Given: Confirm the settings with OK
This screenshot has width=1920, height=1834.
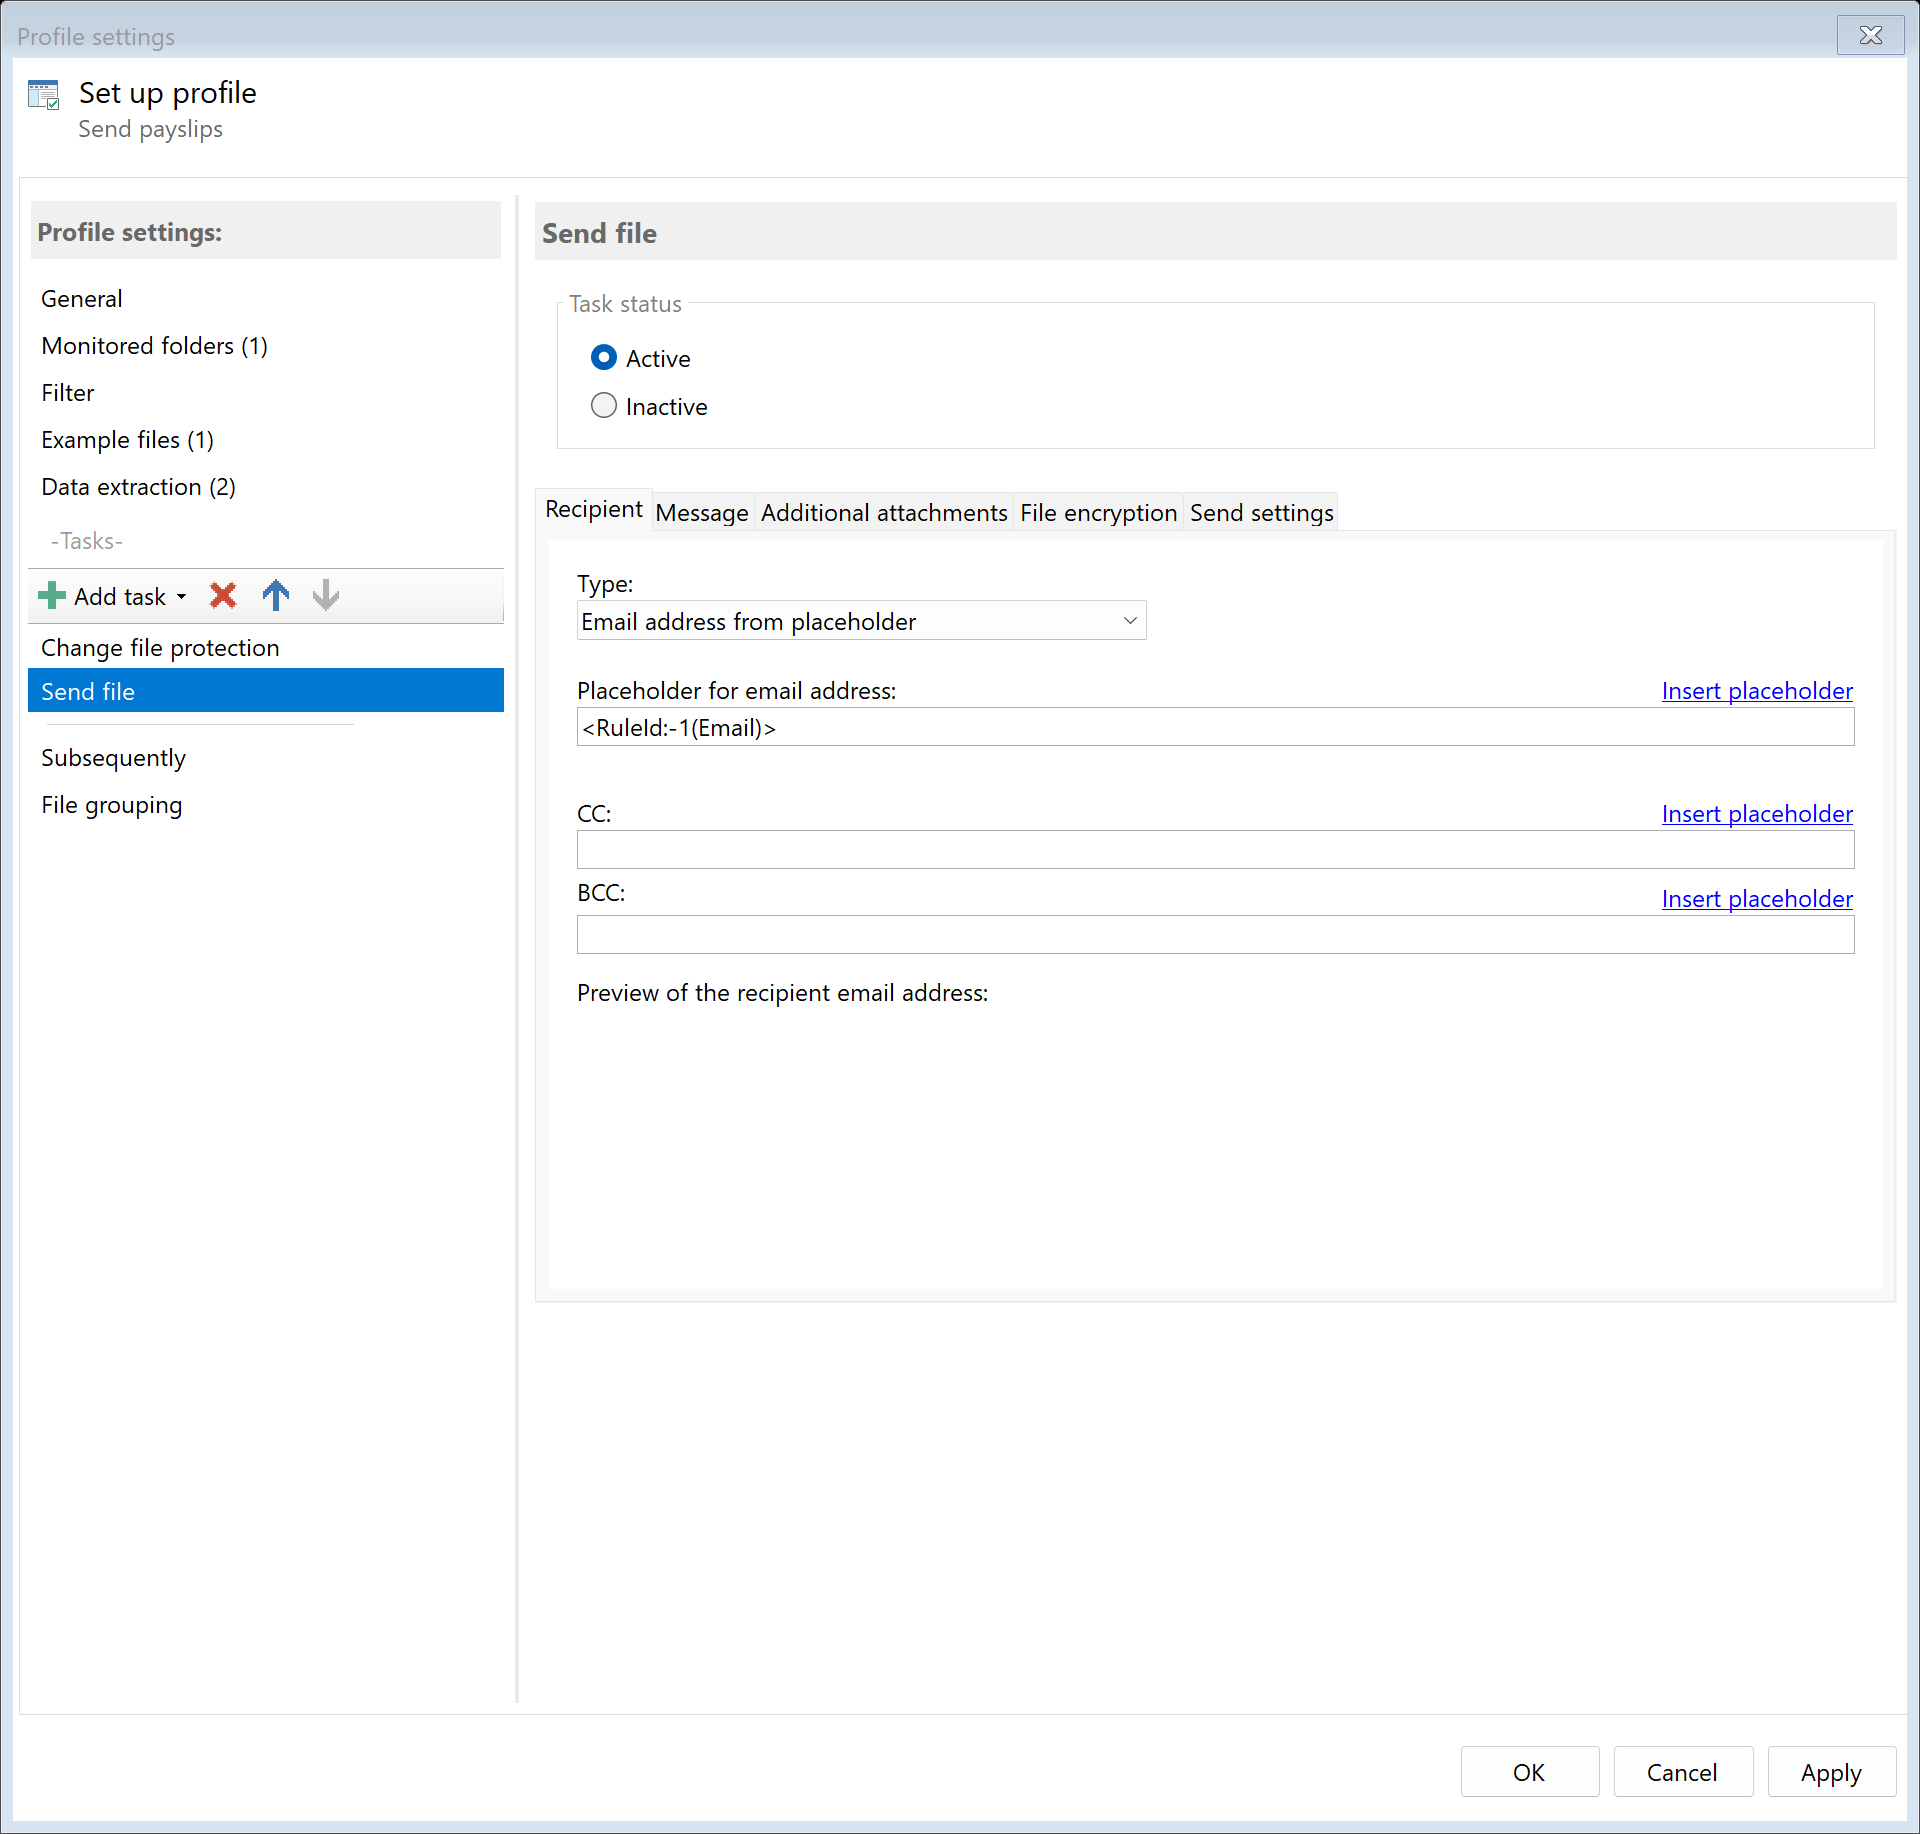Looking at the screenshot, I should click(x=1529, y=1771).
